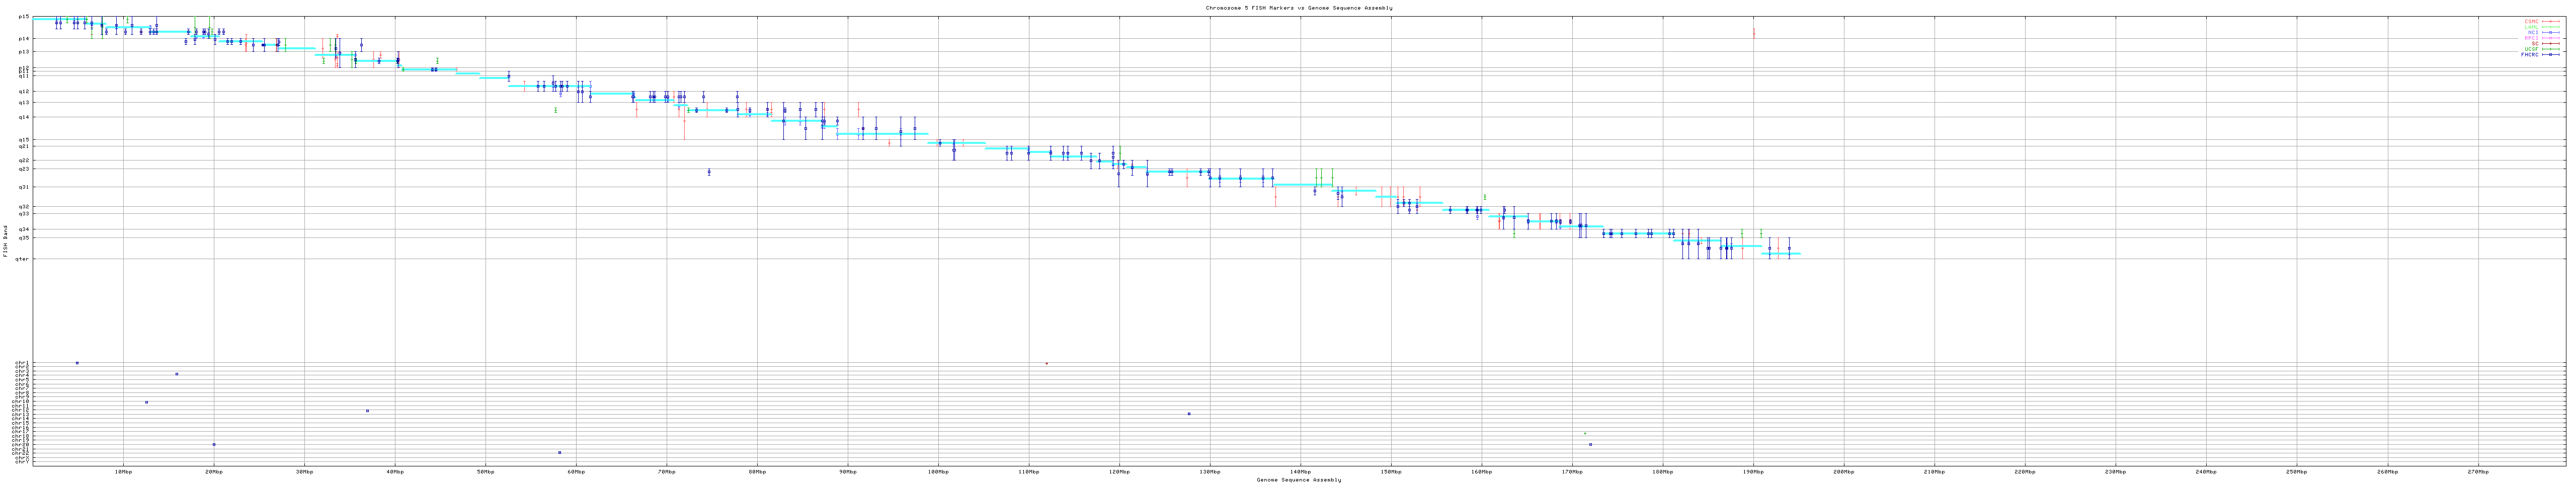Click the chart title at the top
This screenshot has width=2576, height=483.
(1298, 8)
